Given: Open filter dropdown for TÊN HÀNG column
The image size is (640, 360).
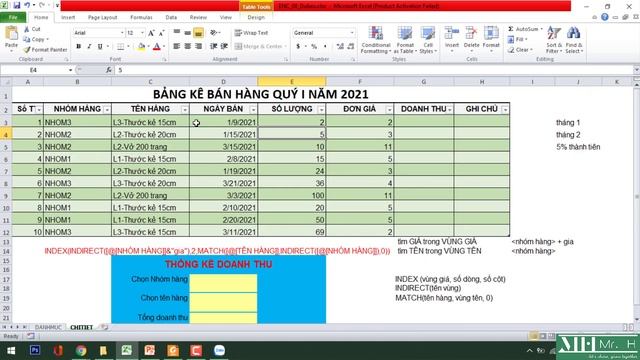Looking at the screenshot, I should tap(185, 109).
